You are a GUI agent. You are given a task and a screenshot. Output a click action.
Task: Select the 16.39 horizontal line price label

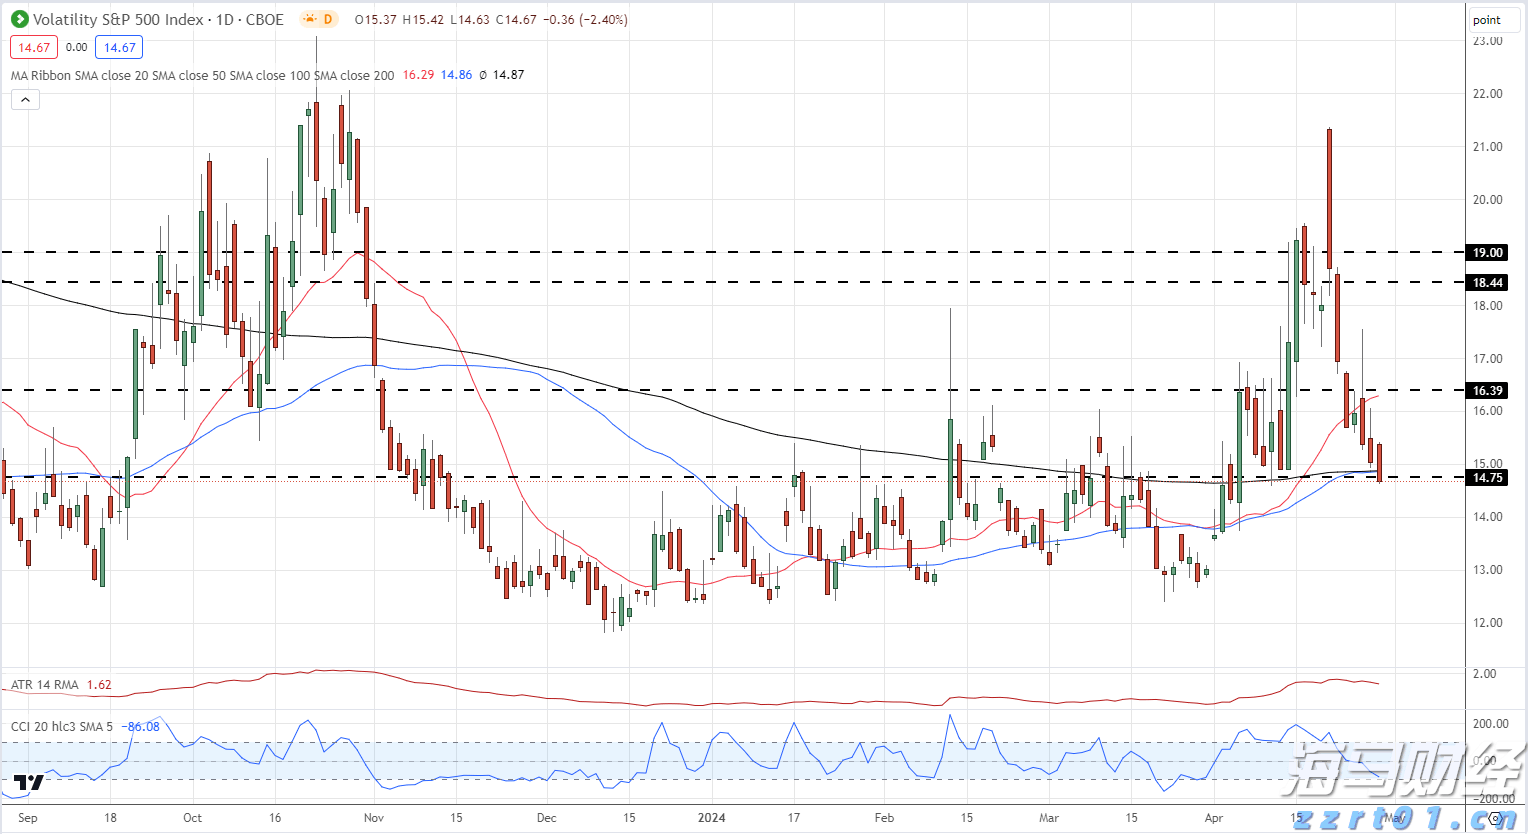point(1488,391)
